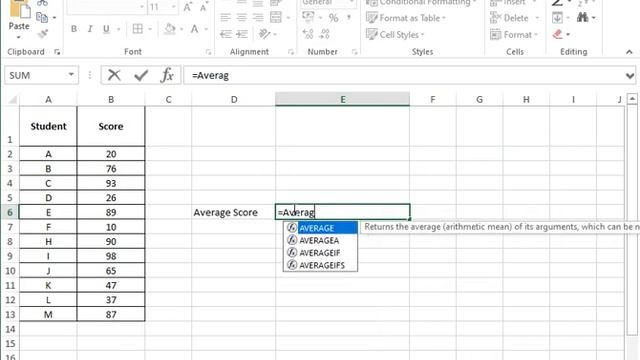
Task: Increase font size with larger A
Action: [187, 7]
